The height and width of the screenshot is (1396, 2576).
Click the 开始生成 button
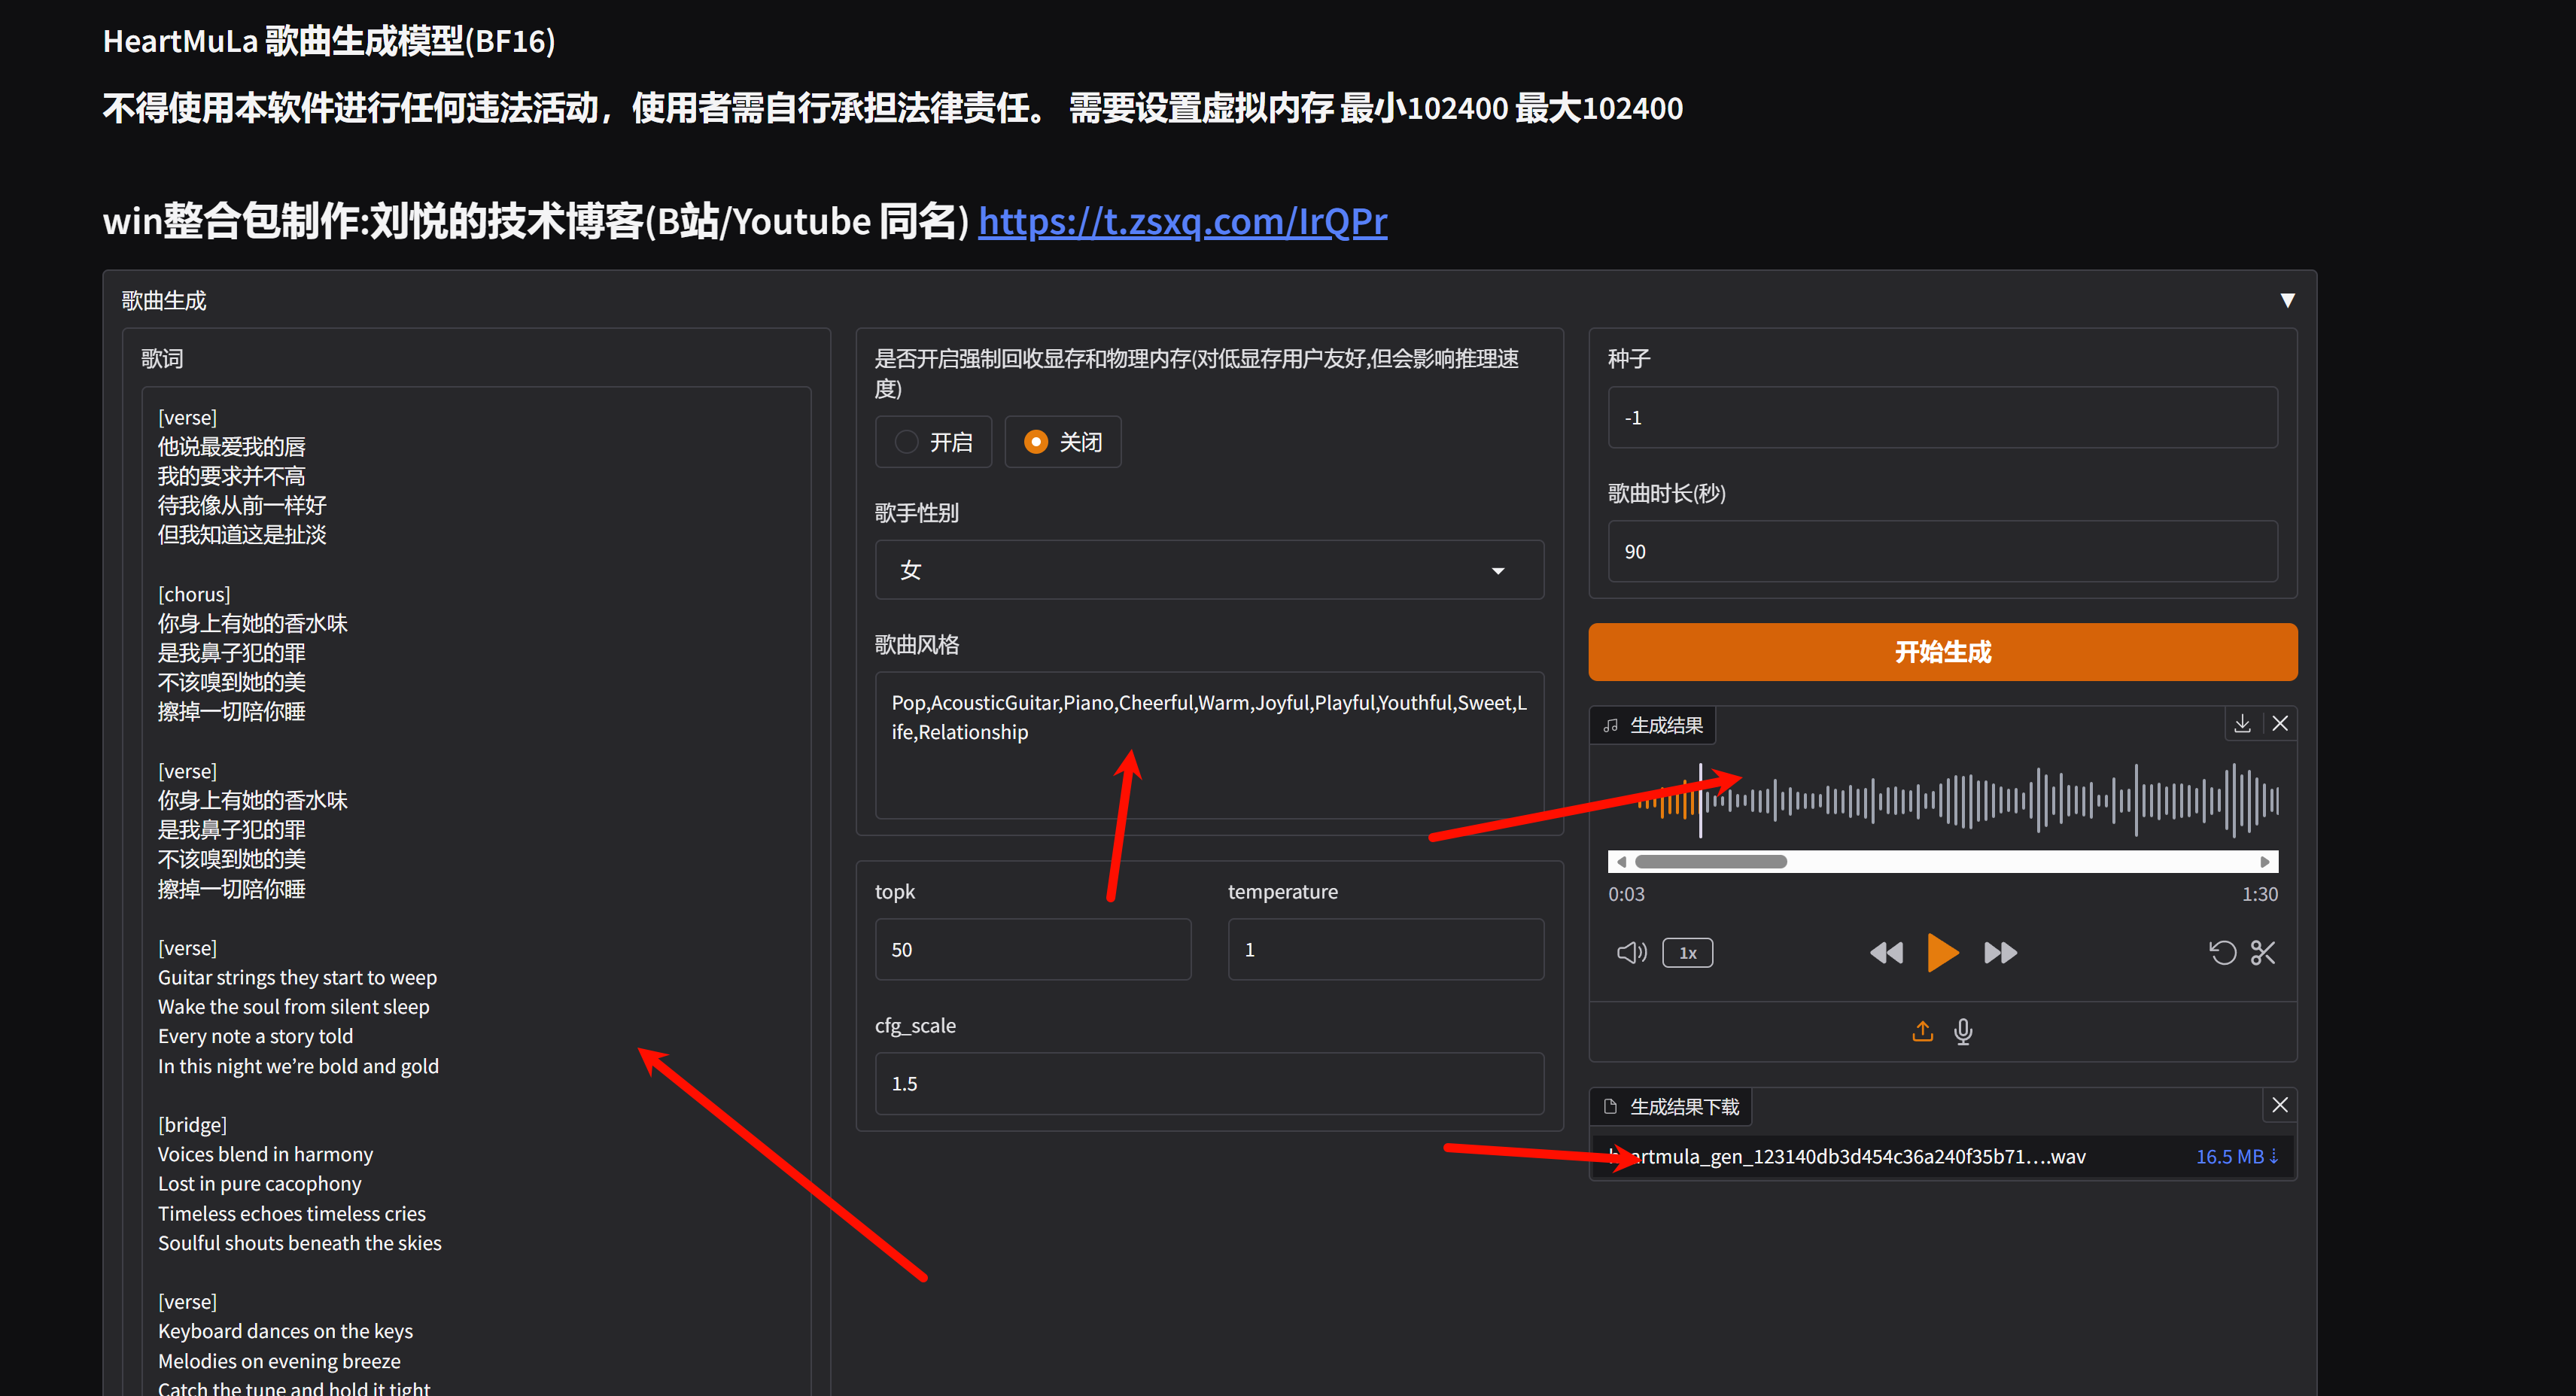click(x=1942, y=652)
